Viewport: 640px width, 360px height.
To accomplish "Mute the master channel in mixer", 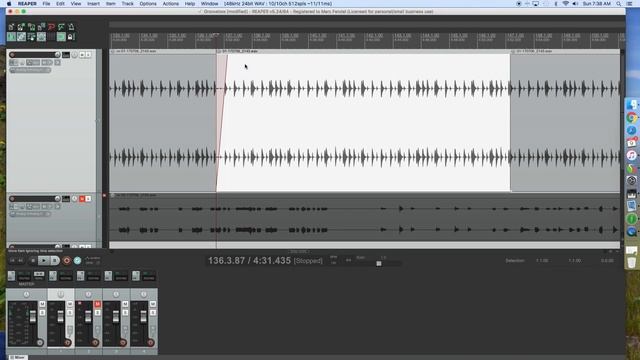I will point(42,304).
